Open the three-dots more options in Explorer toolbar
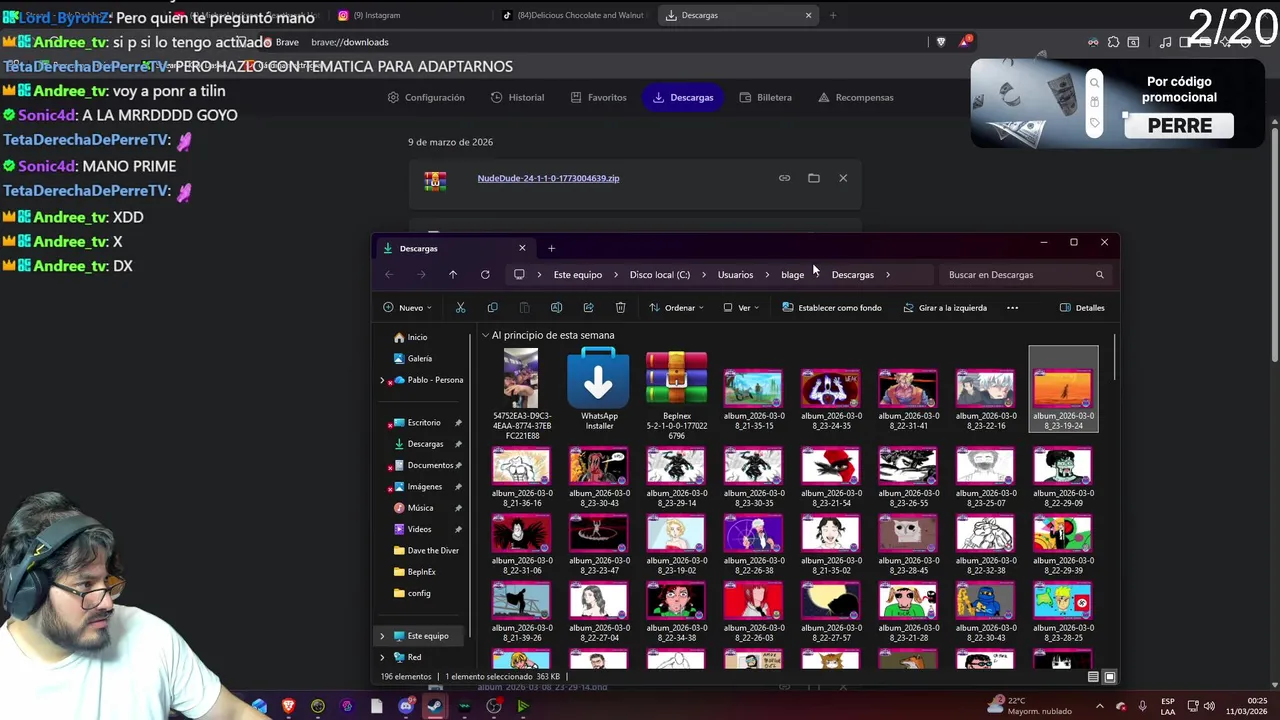The image size is (1280, 720). pyautogui.click(x=1012, y=308)
